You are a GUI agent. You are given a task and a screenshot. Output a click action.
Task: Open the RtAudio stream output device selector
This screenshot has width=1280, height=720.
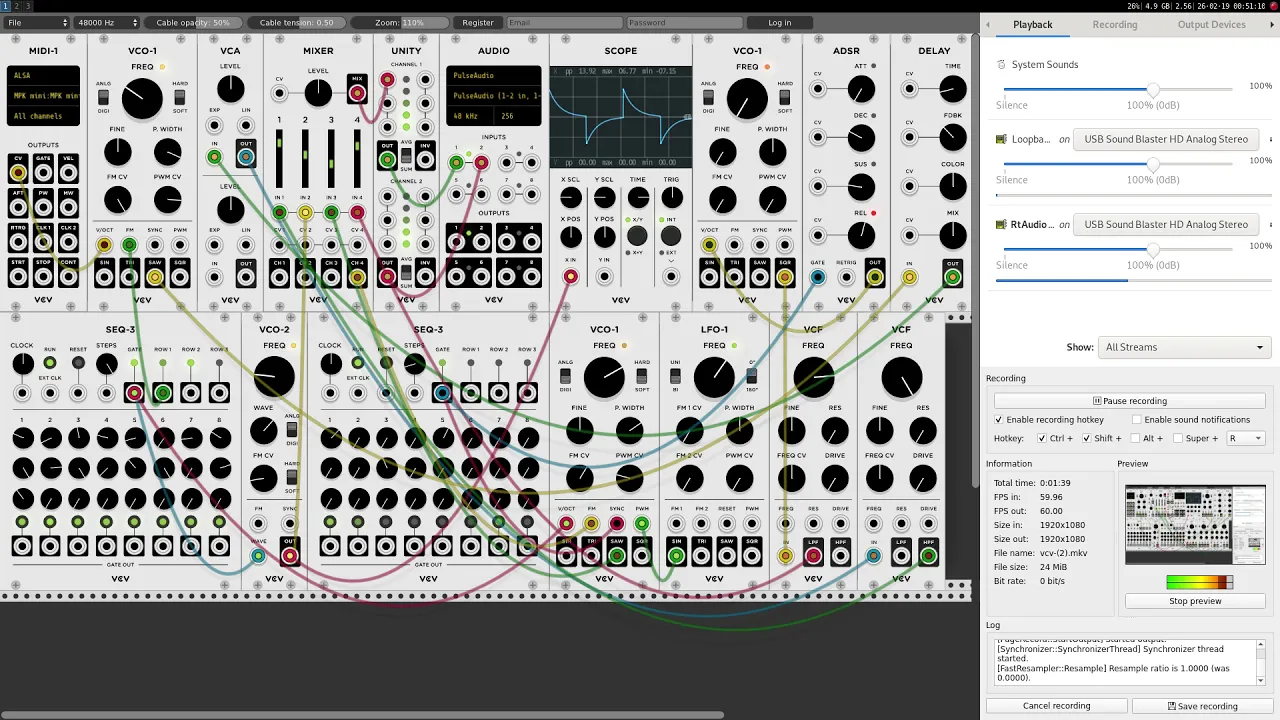[1166, 224]
